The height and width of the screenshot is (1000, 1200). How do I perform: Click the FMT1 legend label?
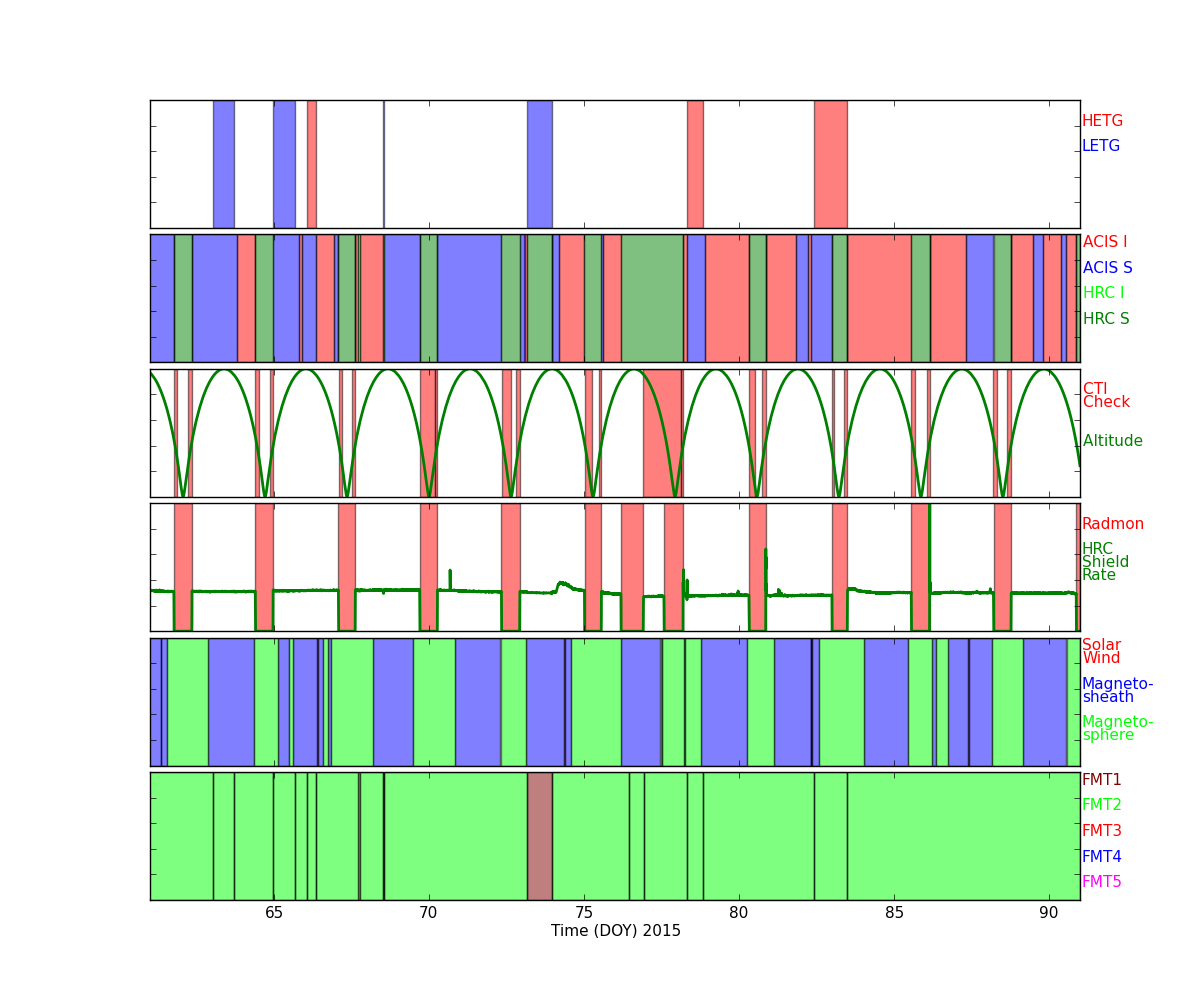[x=1101, y=780]
